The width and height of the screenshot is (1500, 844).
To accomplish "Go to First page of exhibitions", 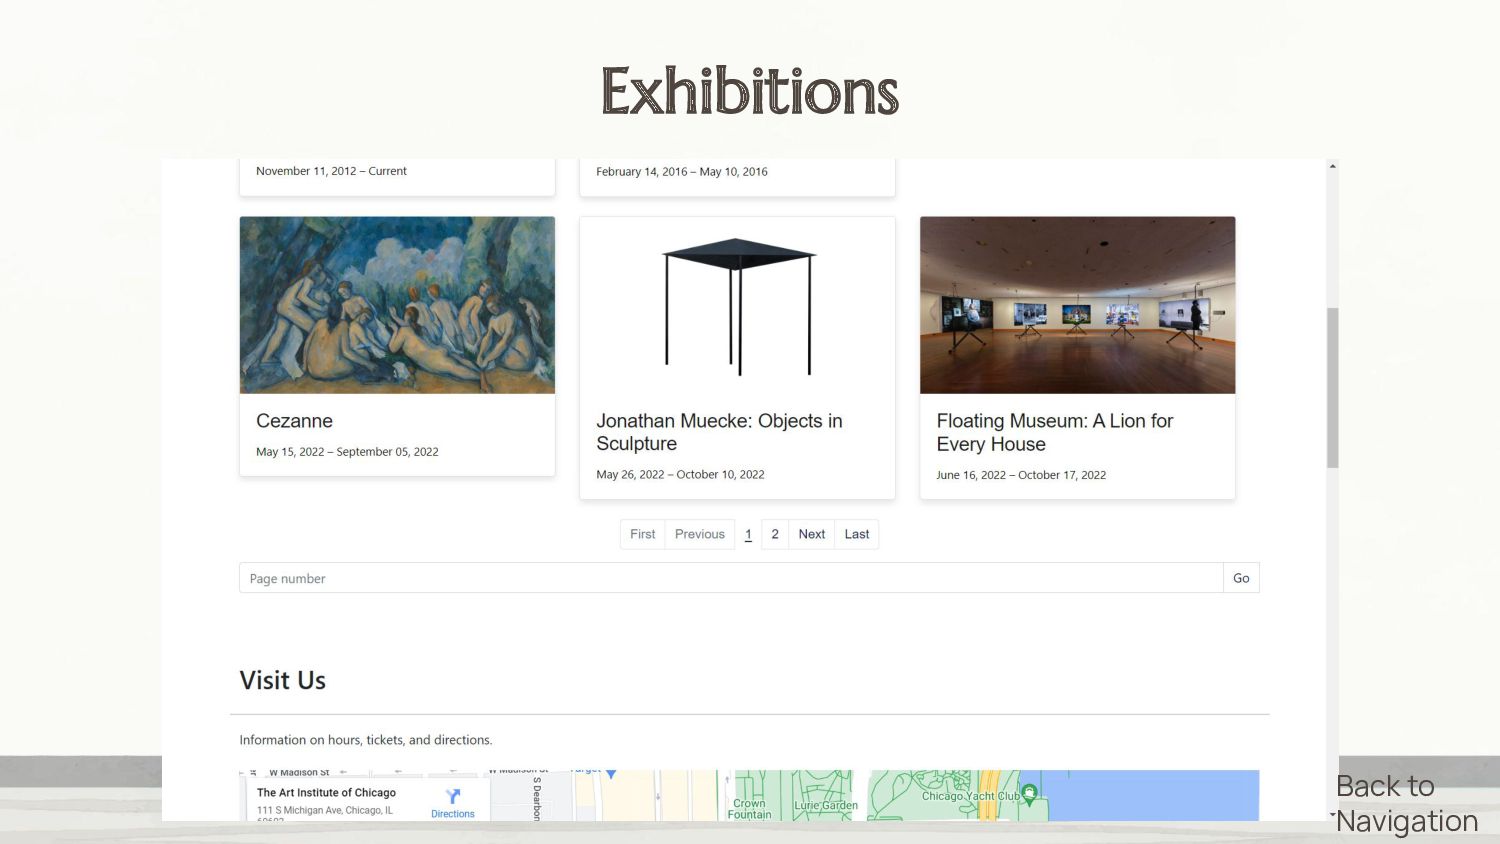I will click(x=643, y=534).
